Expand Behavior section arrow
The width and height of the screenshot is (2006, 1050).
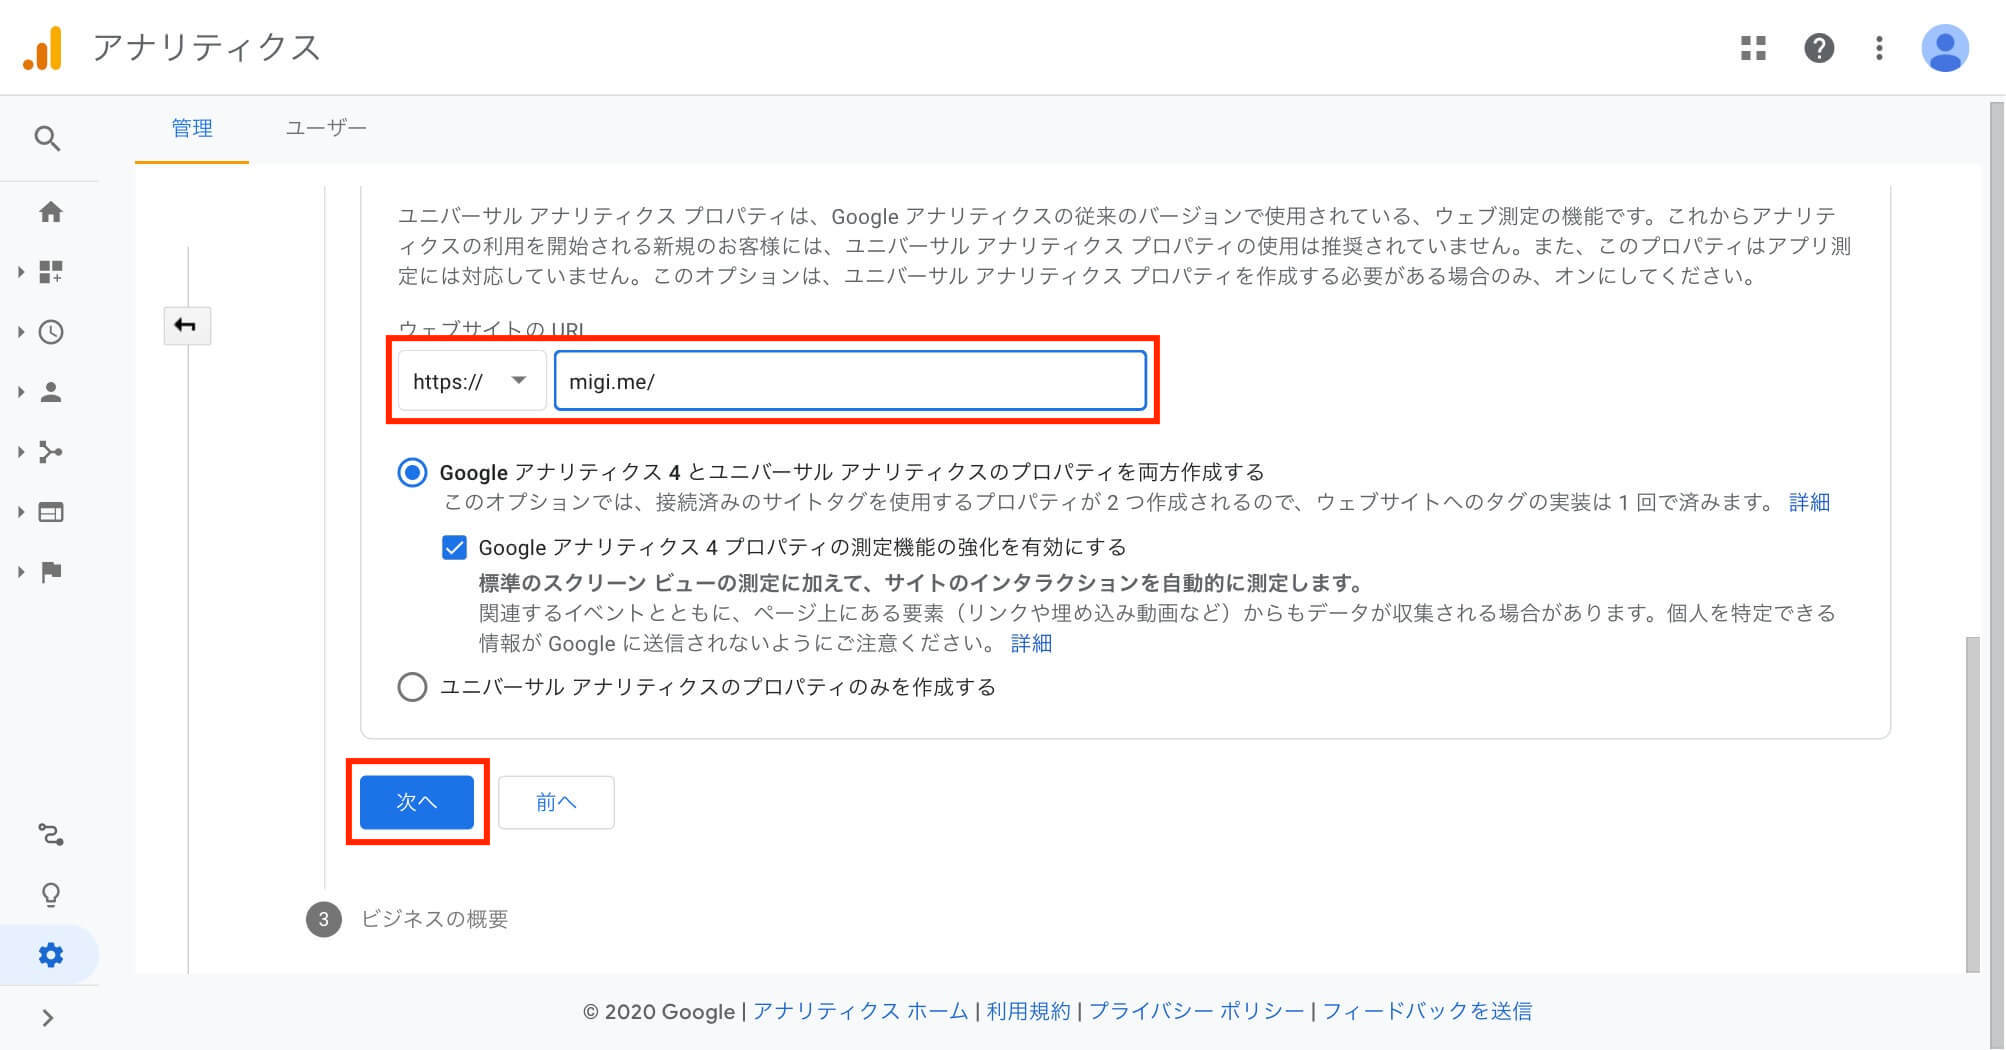point(20,512)
